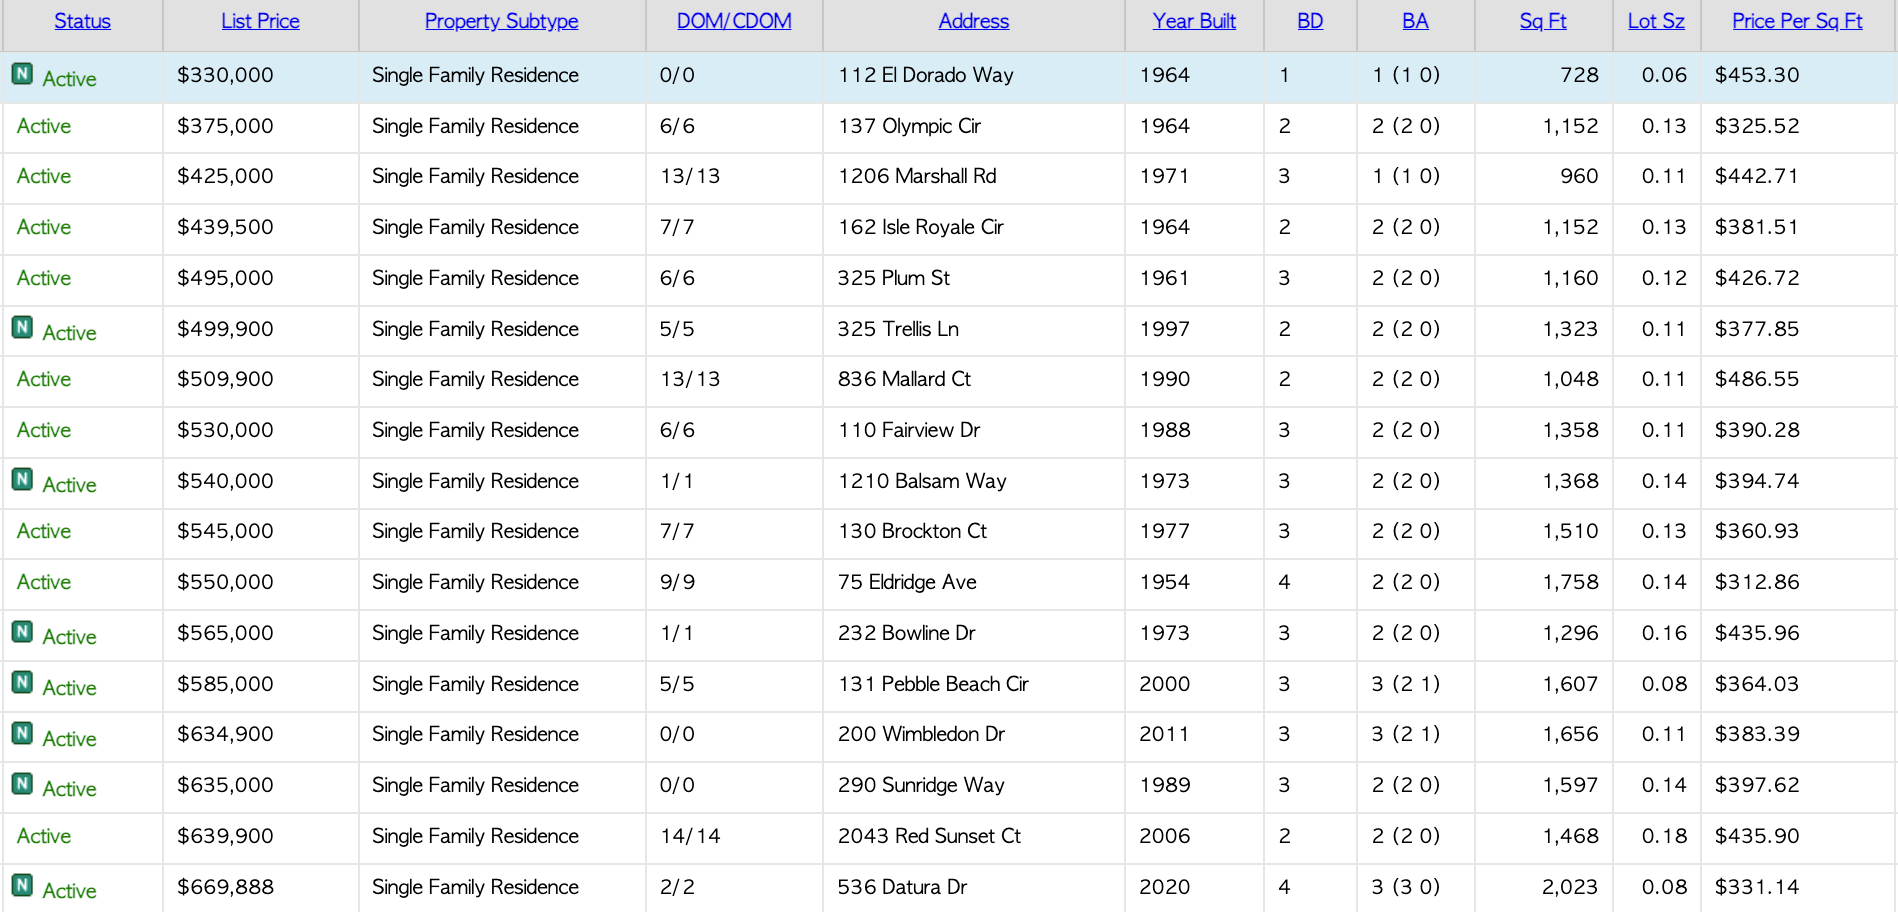Image resolution: width=1898 pixels, height=912 pixels.
Task: Click the DOM/CDOM column header
Action: (734, 21)
